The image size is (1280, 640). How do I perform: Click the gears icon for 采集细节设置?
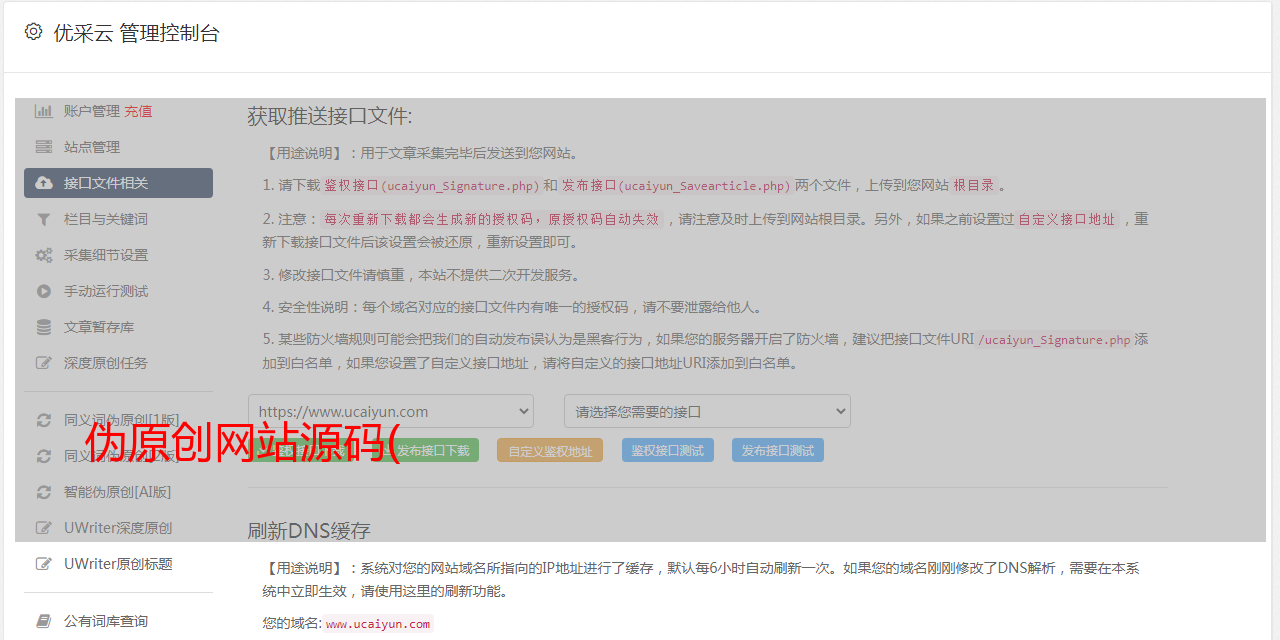(x=44, y=255)
